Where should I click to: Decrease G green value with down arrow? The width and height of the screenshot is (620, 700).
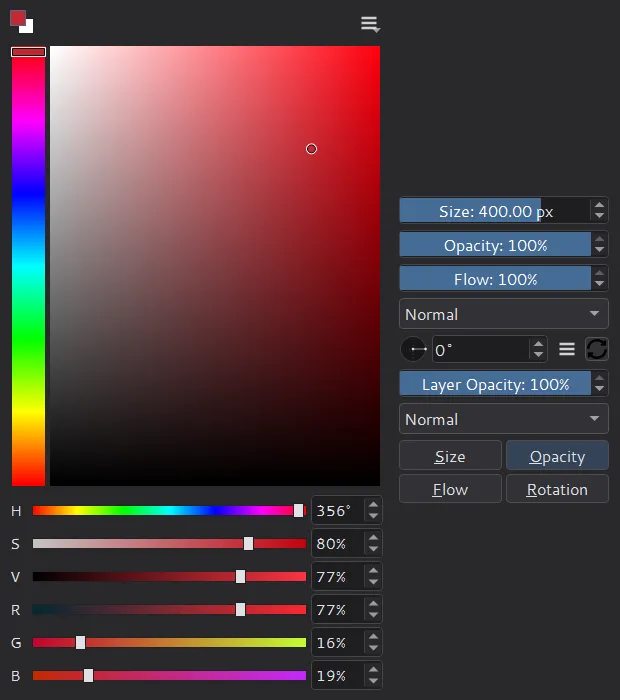[373, 648]
